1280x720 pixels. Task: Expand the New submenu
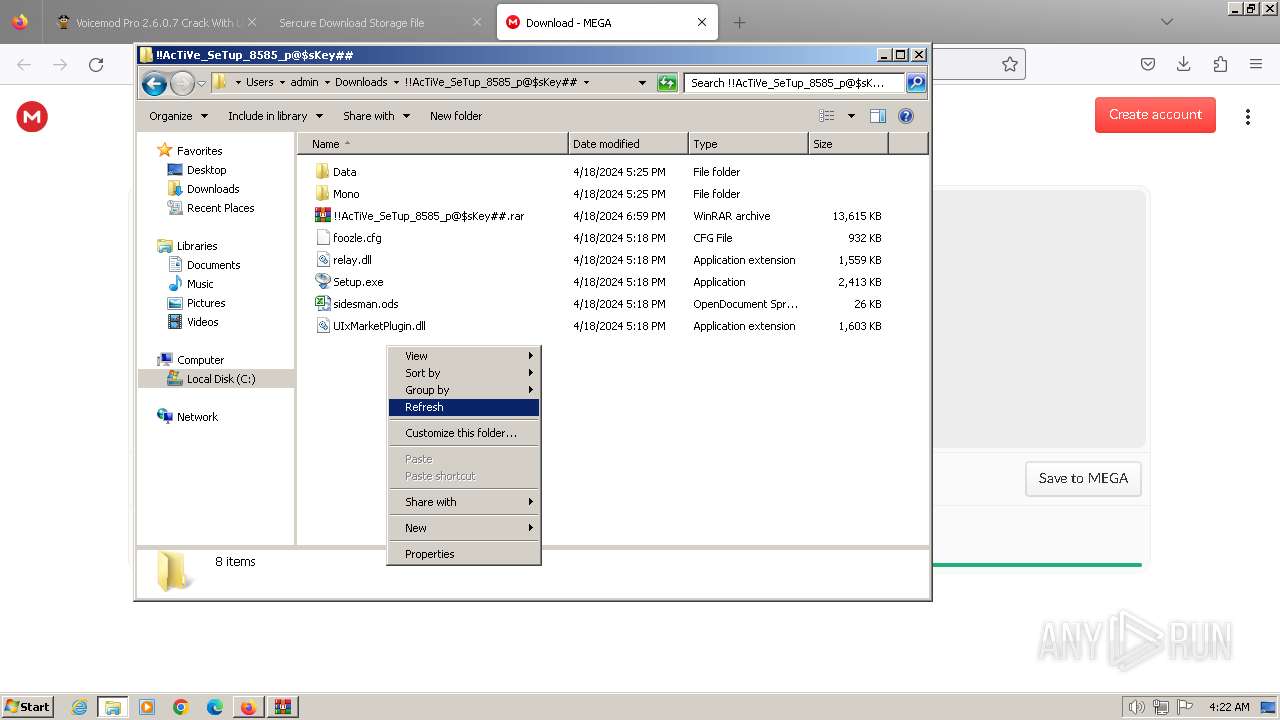(464, 528)
